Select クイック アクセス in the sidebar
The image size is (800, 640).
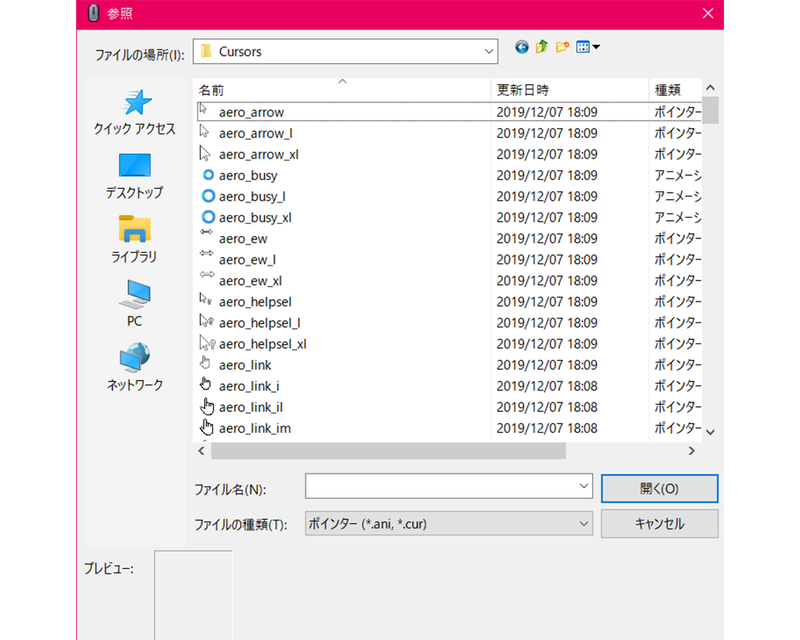click(133, 112)
